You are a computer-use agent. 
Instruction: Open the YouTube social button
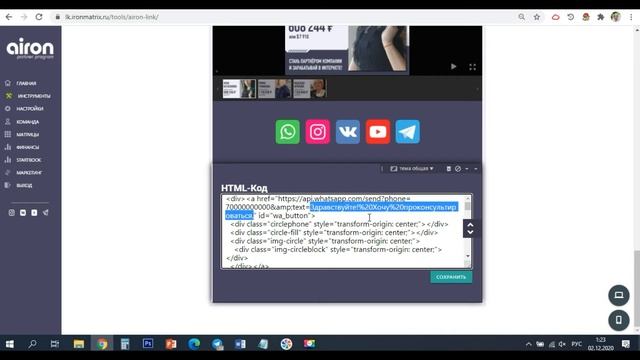tap(378, 132)
